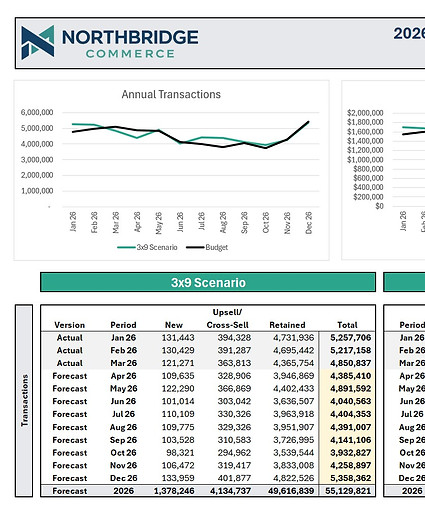Click the 3x9 Scenario legend entry
This screenshot has width=425, height=506.
pyautogui.click(x=147, y=247)
